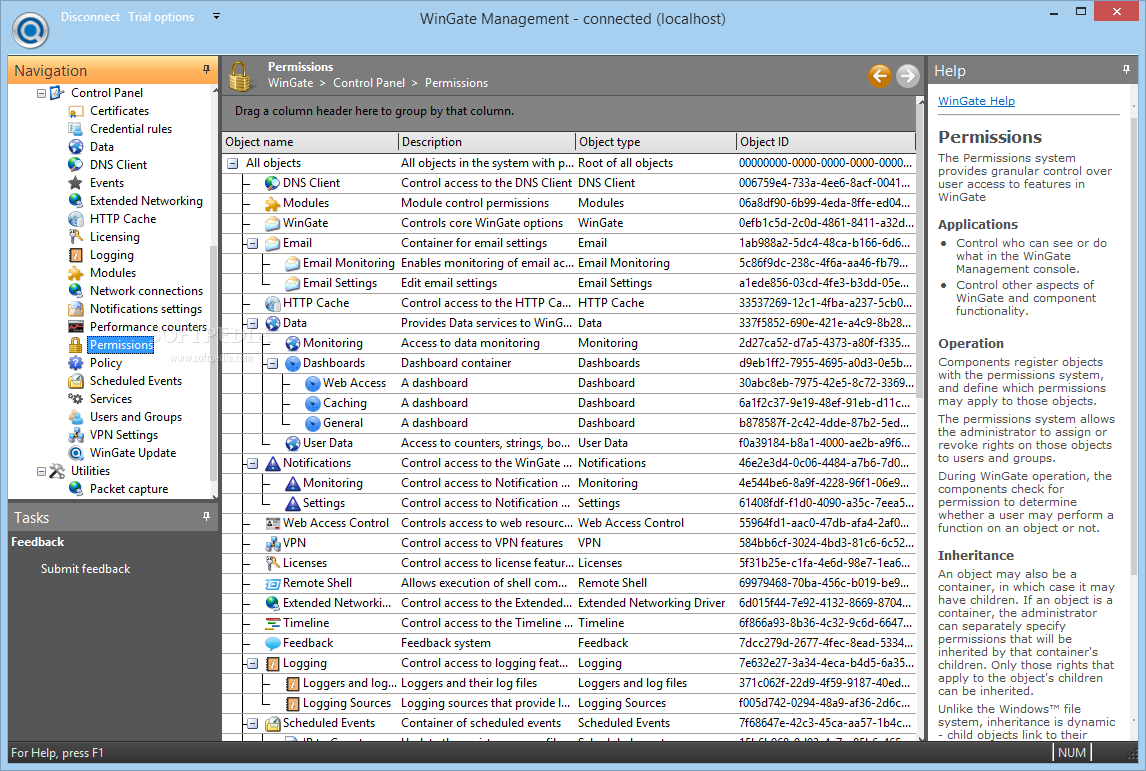This screenshot has height=771, width=1146.
Task: Click the Packet capture icon
Action: point(75,489)
